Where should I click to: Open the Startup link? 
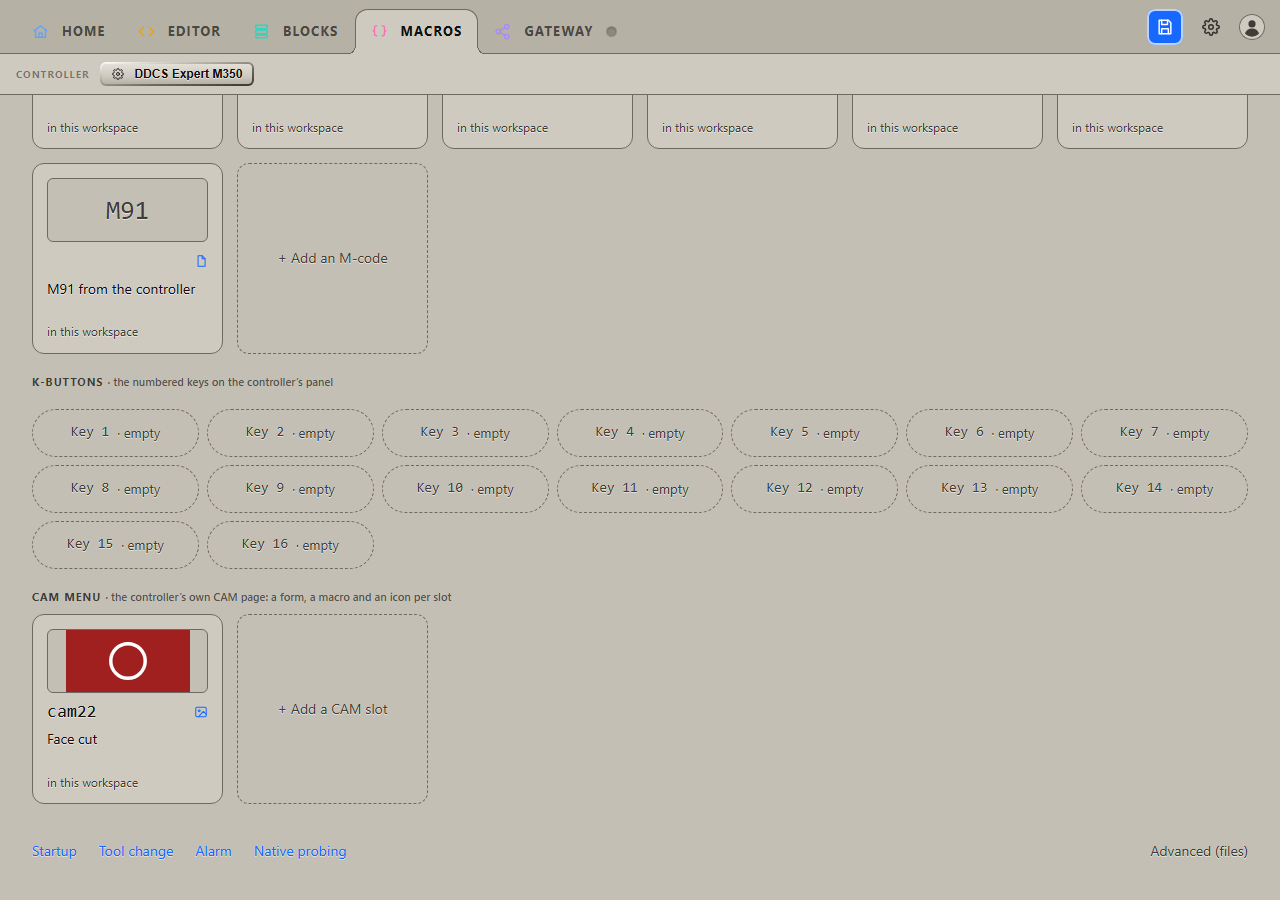pyautogui.click(x=54, y=851)
